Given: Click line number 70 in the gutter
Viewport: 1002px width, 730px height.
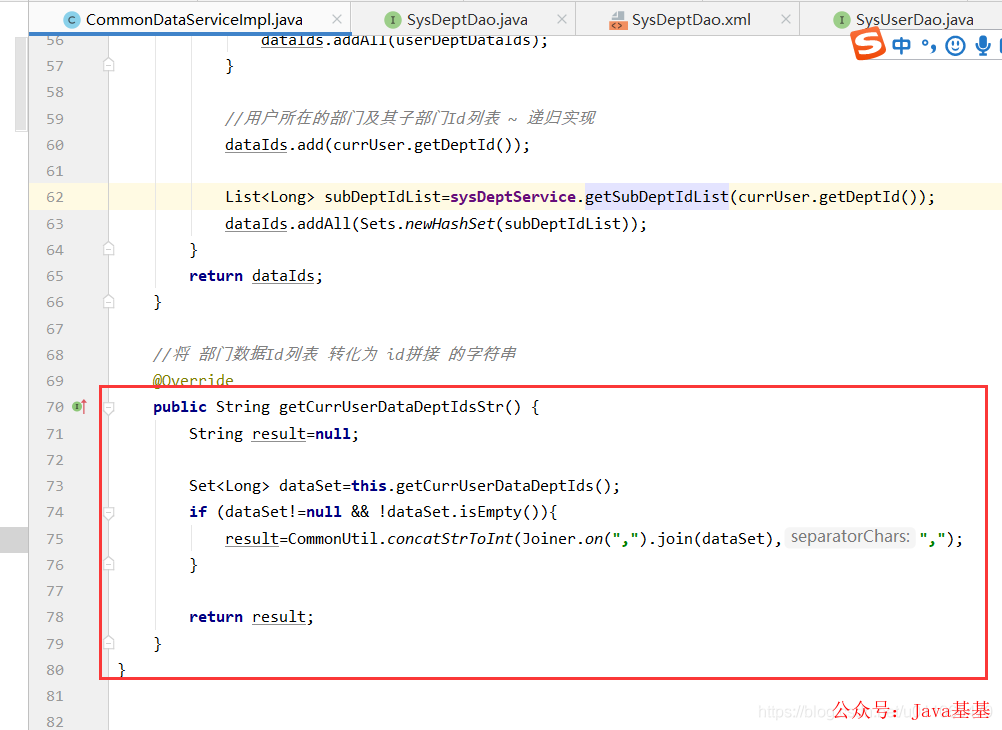Looking at the screenshot, I should [55, 407].
